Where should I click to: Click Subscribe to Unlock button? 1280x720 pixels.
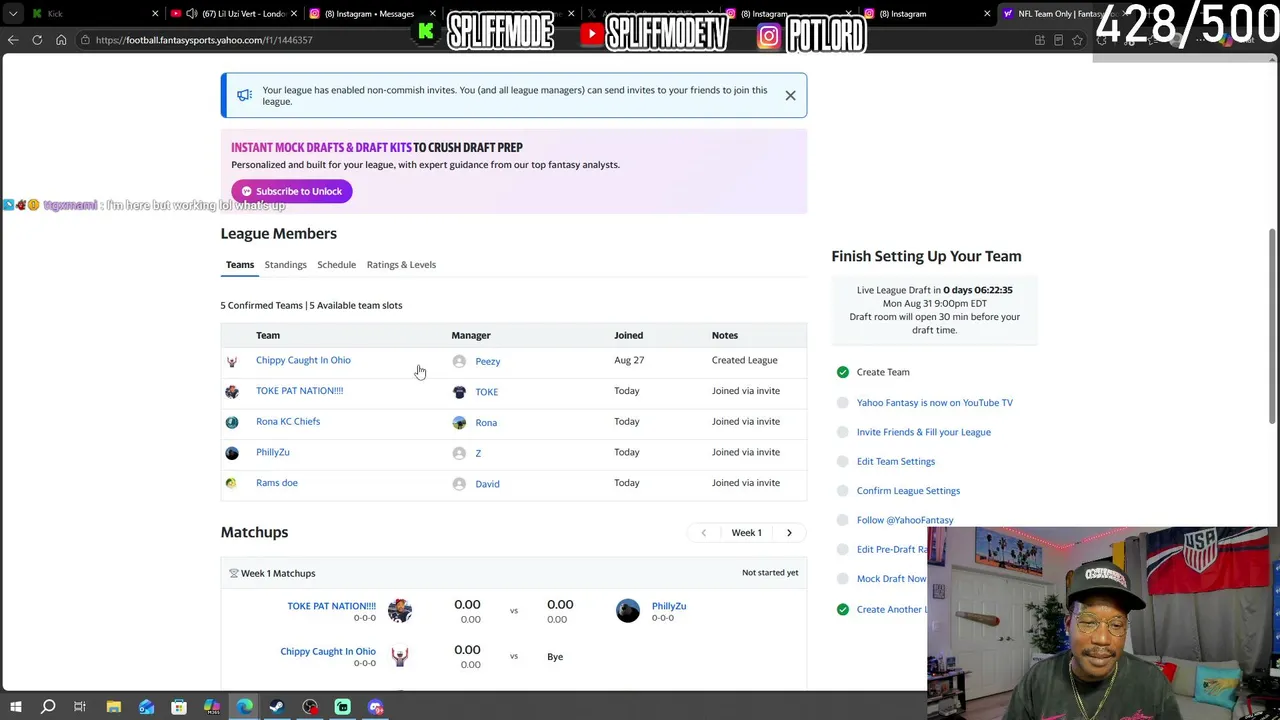click(292, 191)
